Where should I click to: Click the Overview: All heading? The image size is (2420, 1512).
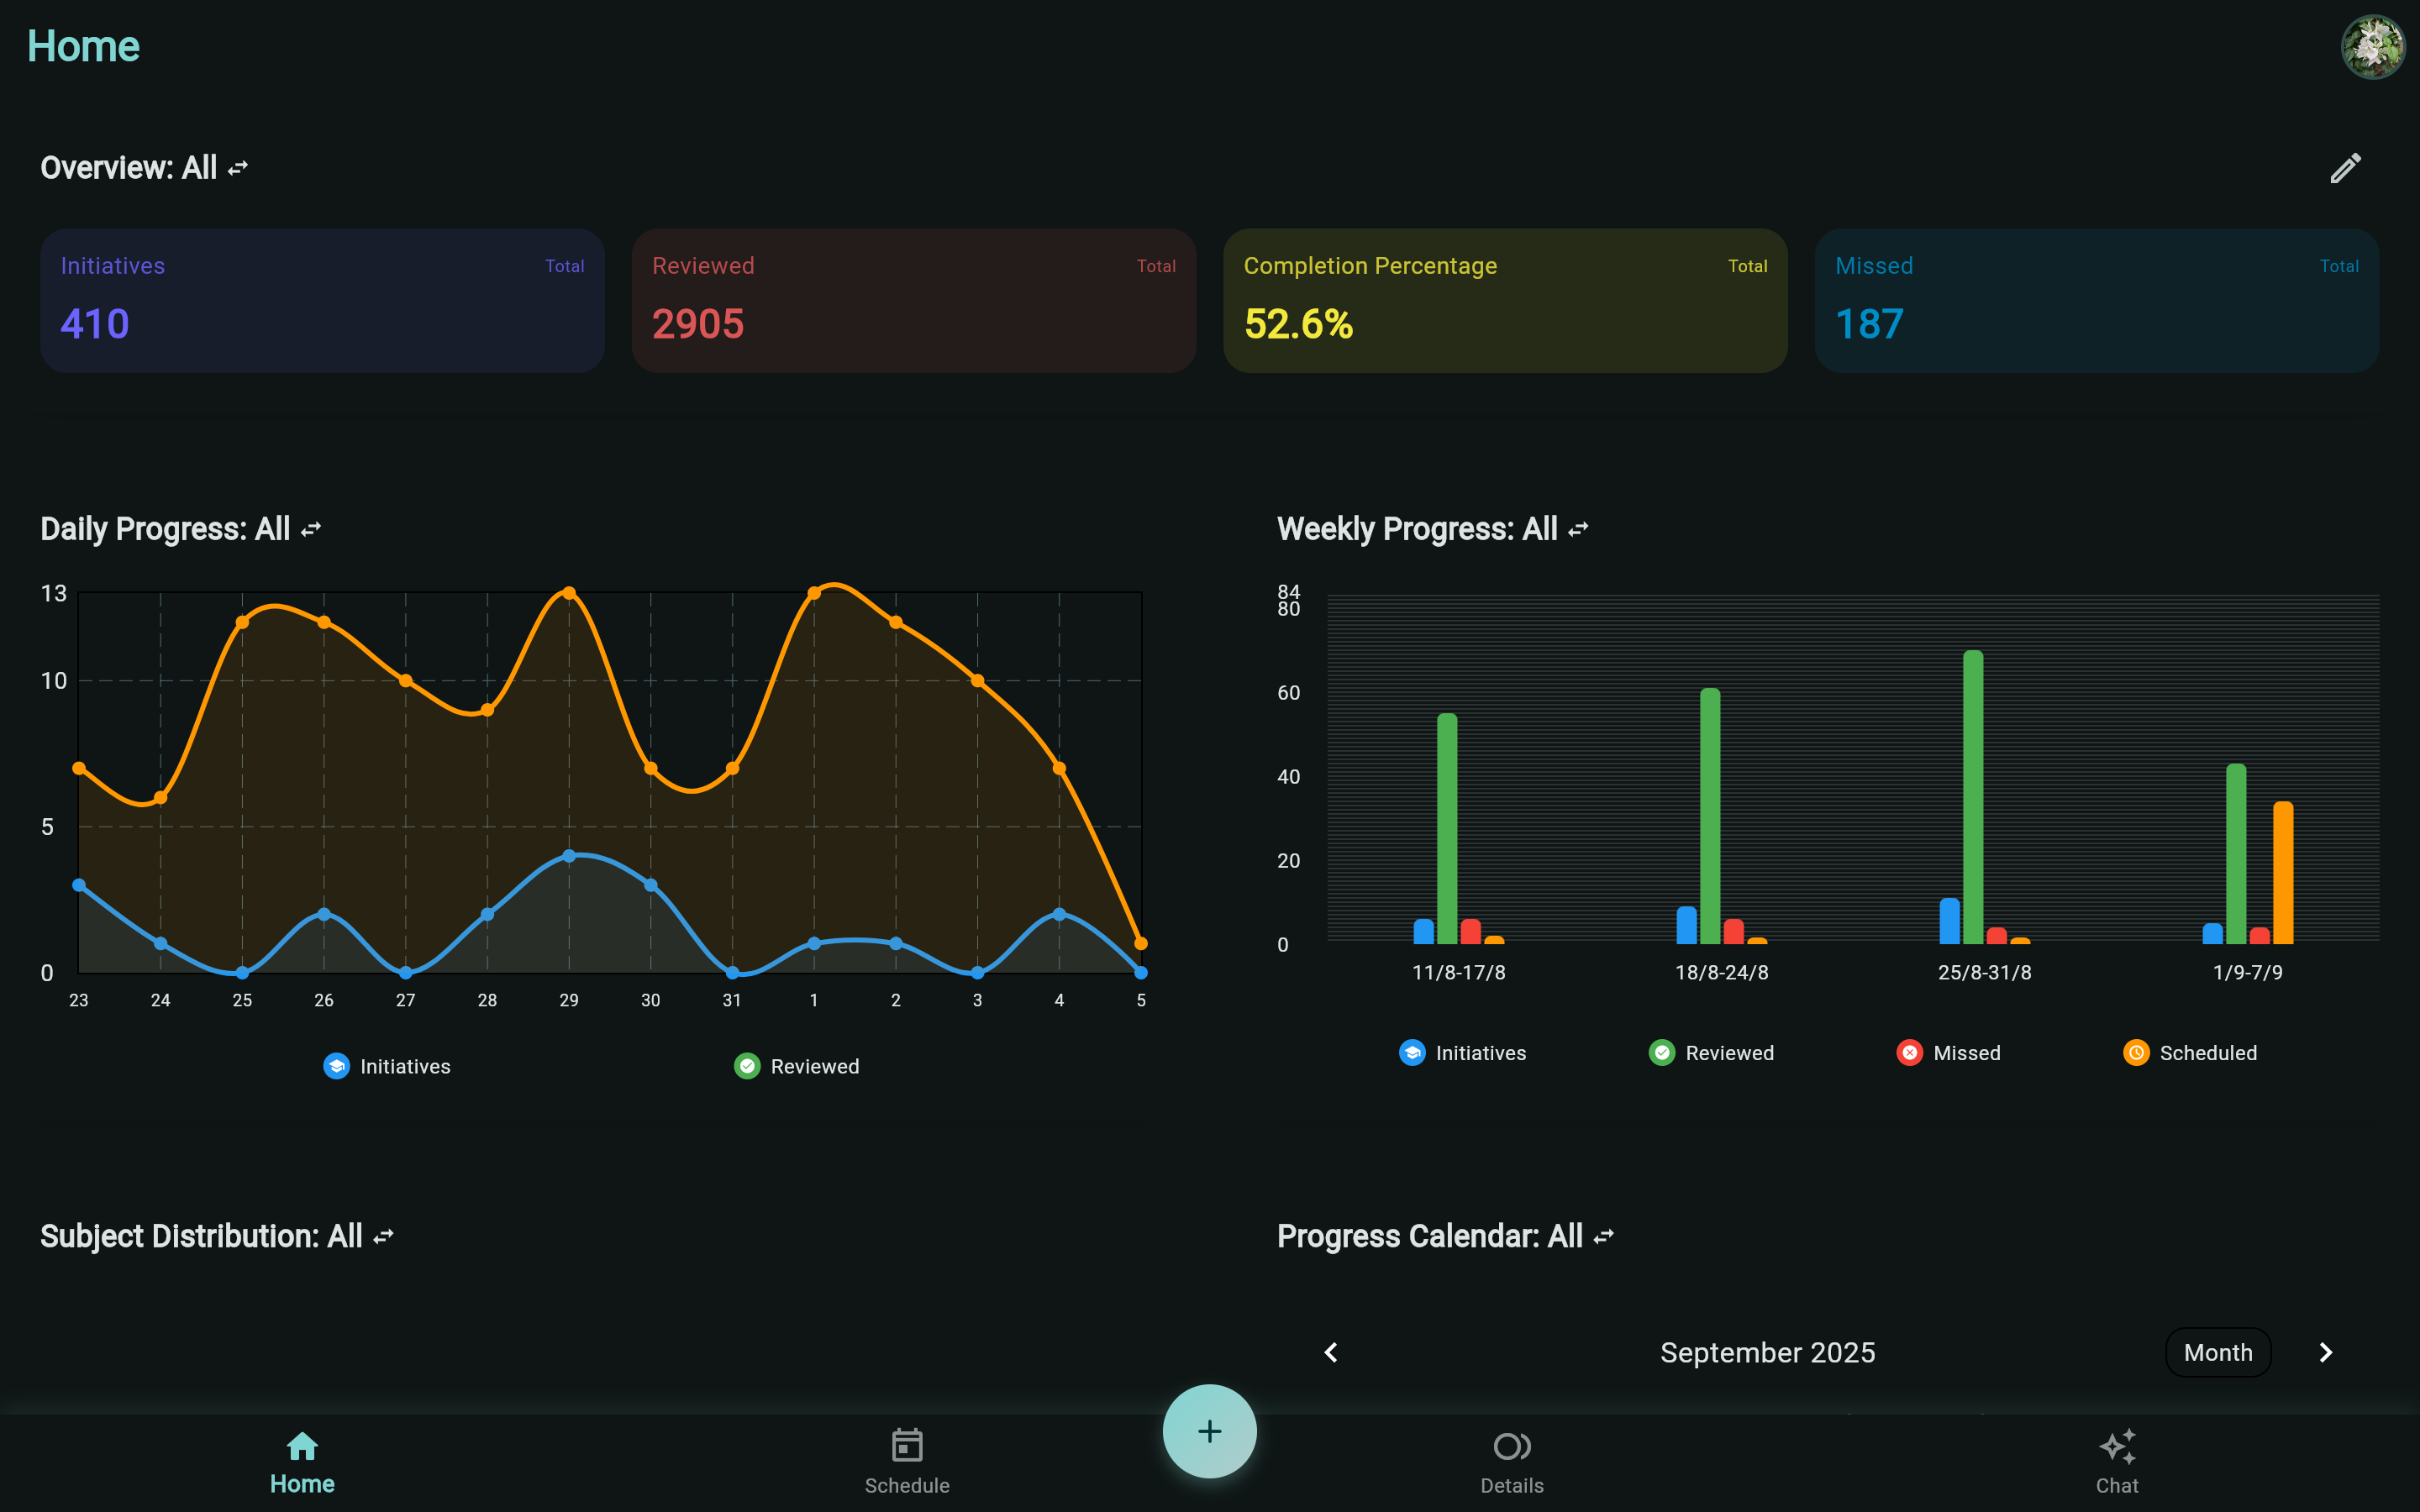[129, 168]
